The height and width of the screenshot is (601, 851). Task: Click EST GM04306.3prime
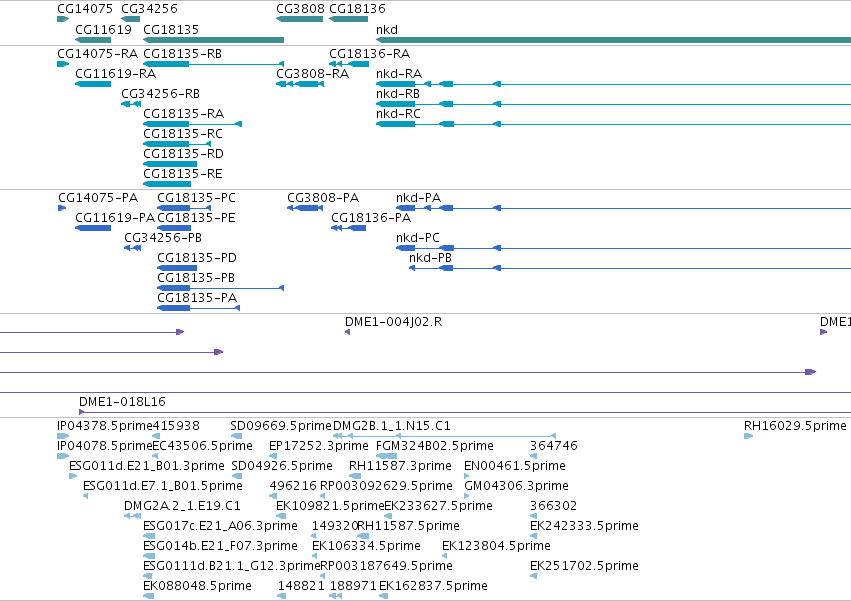pos(467,496)
